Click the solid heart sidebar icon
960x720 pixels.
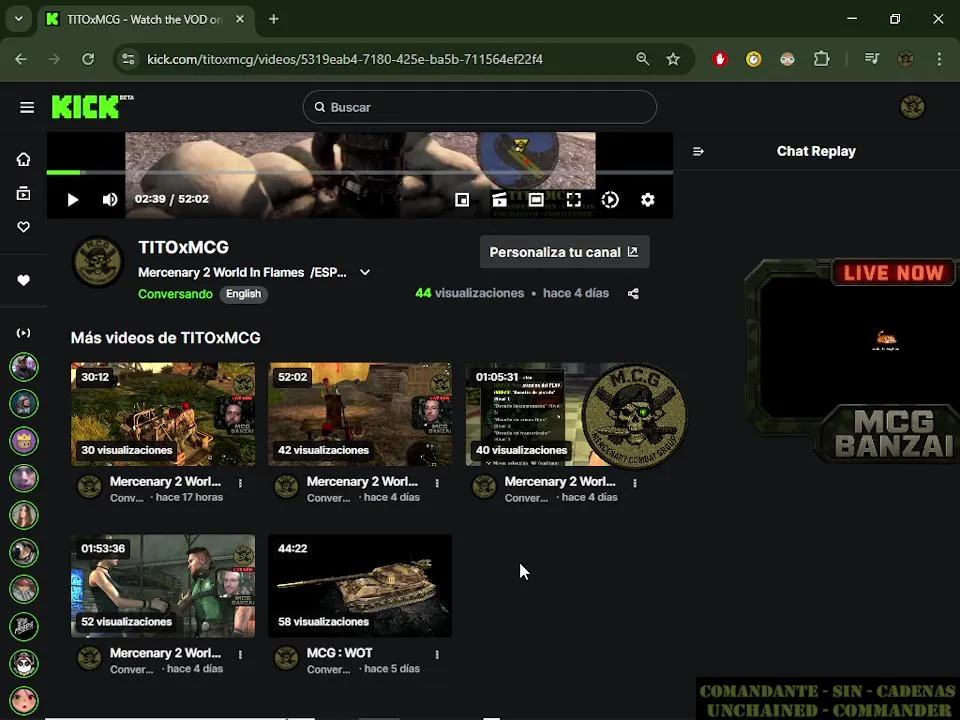(x=23, y=280)
